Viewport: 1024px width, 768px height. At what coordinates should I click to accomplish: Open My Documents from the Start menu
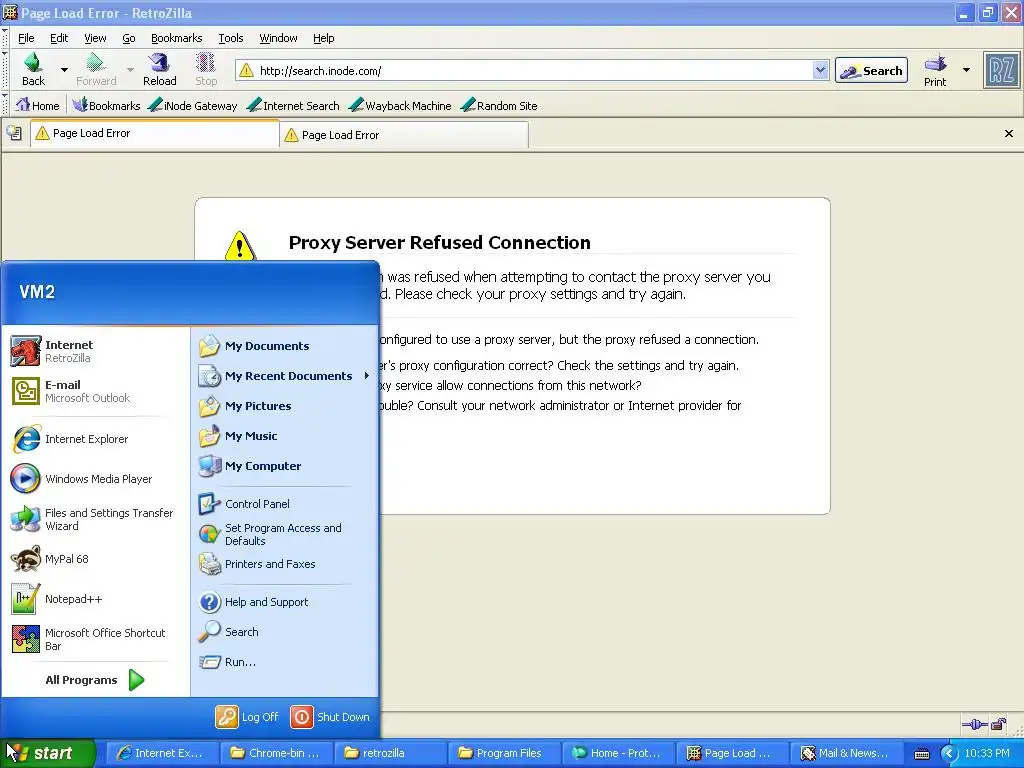[x=284, y=346]
